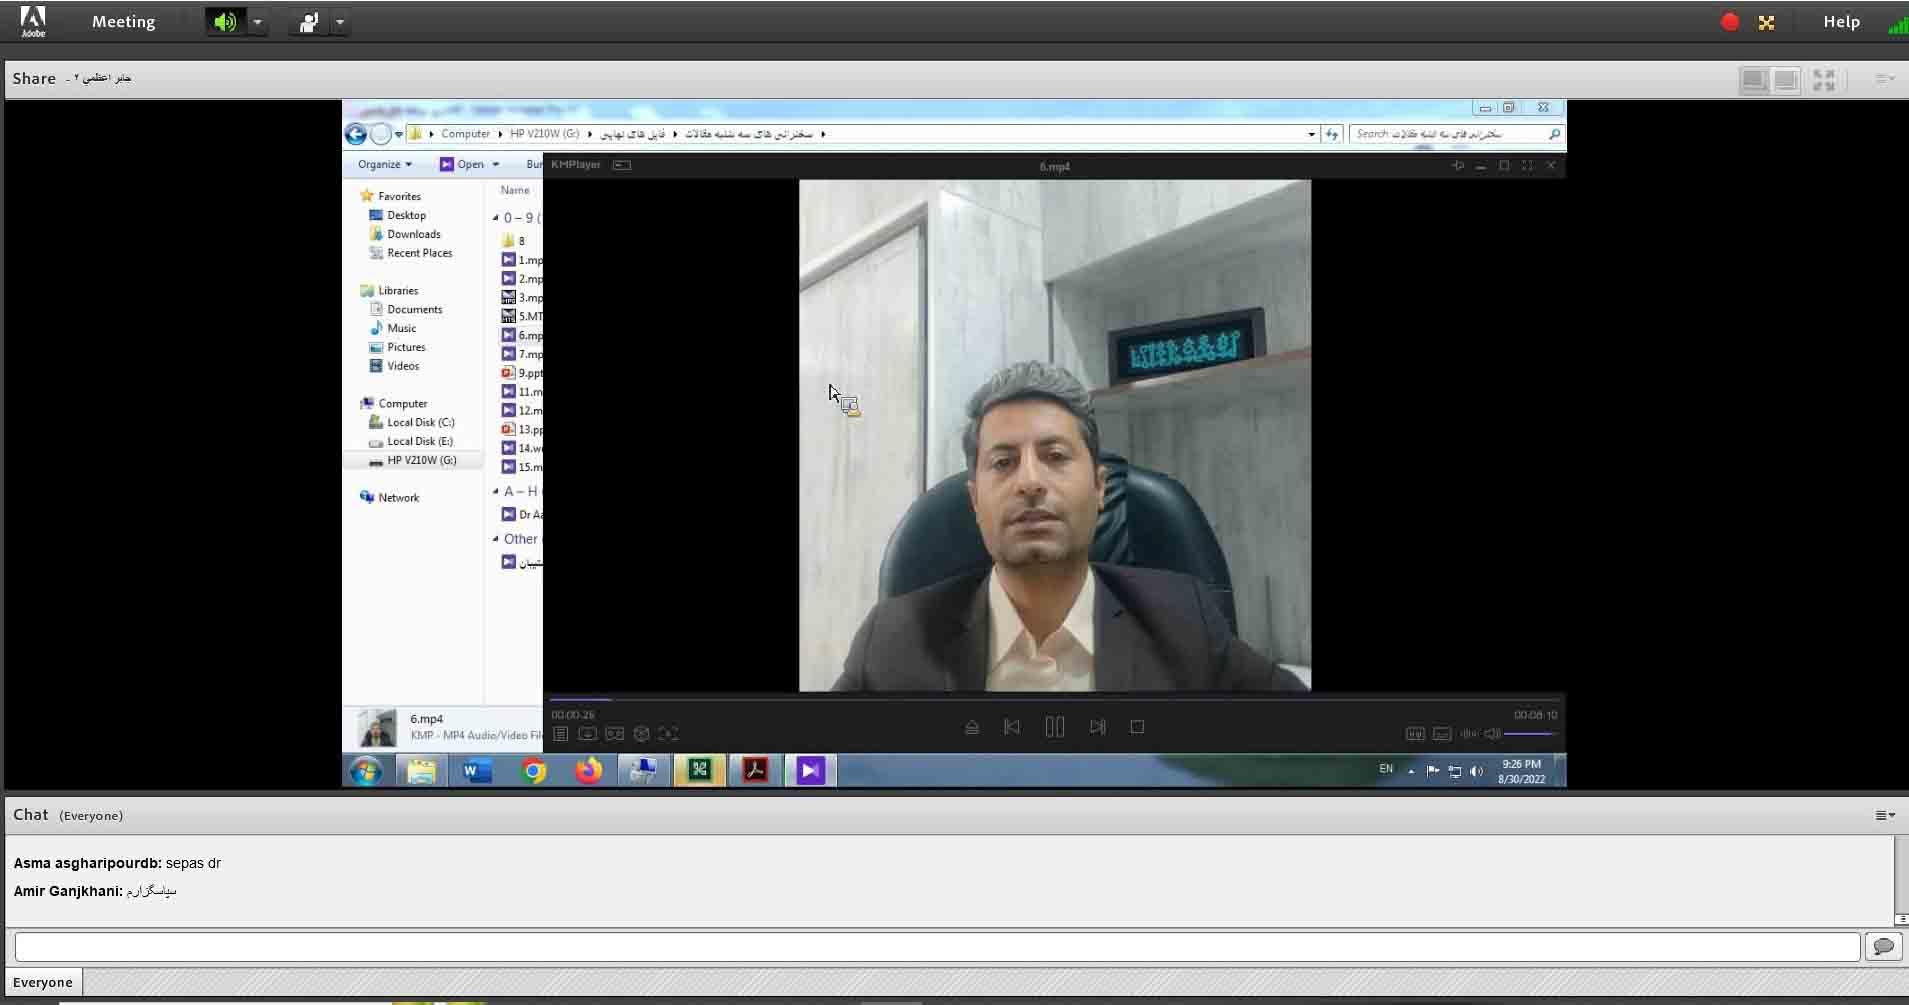Pause the KMPlayer video
This screenshot has height=1005, width=1909.
point(1054,727)
